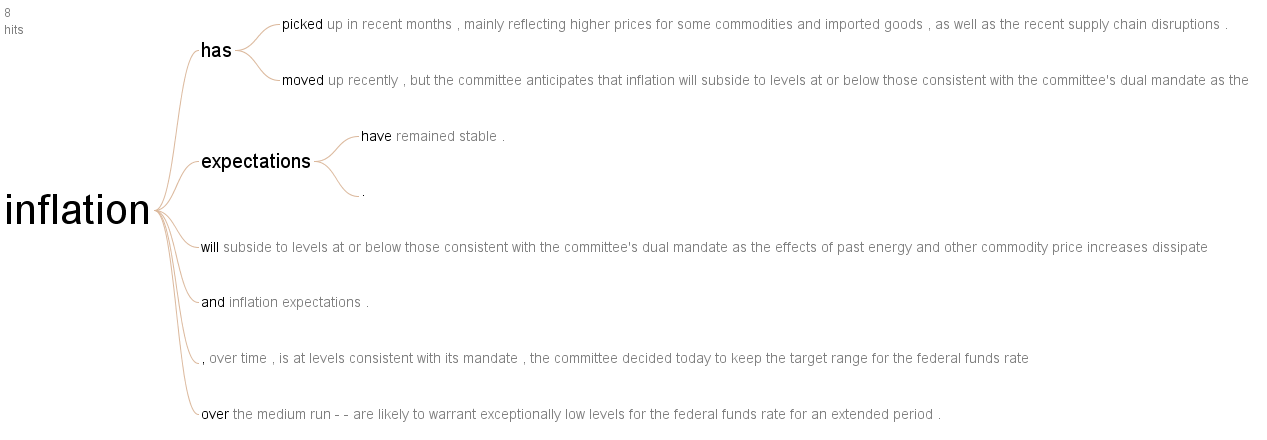The width and height of the screenshot is (1267, 440).
Task: Select the 'moved' word branch
Action: pos(303,80)
